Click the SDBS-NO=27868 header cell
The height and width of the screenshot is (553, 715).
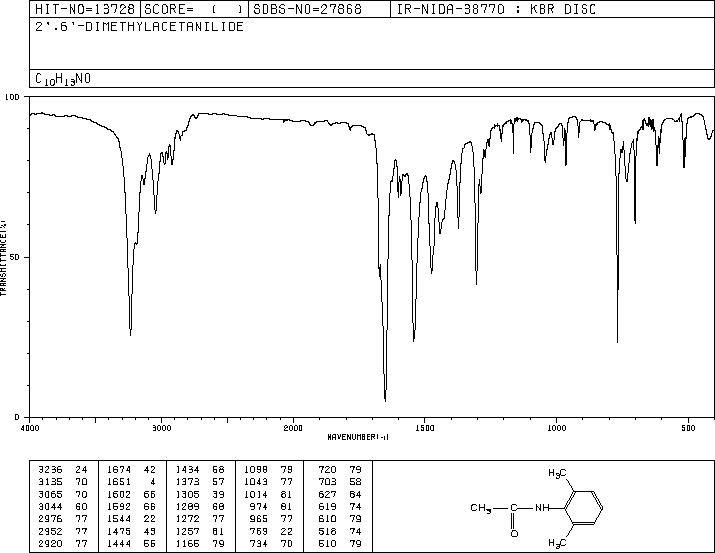pos(319,9)
